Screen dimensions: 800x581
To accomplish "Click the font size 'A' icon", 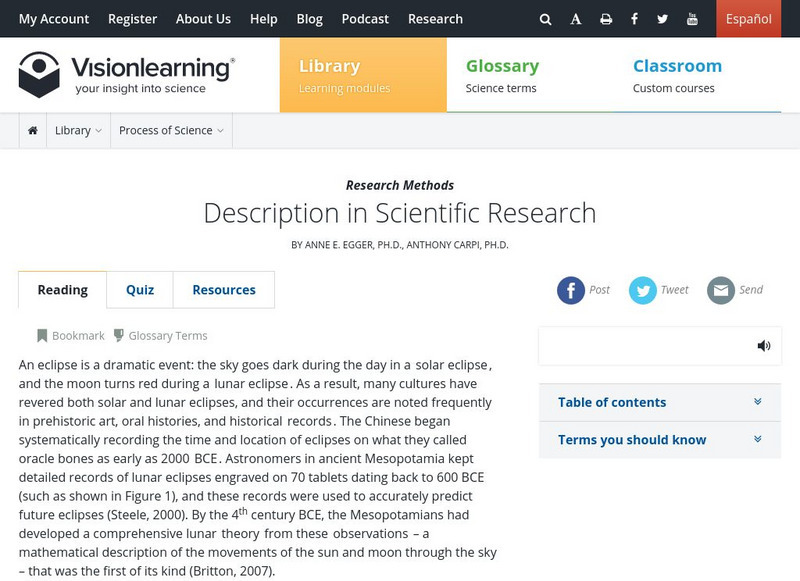I will [576, 18].
